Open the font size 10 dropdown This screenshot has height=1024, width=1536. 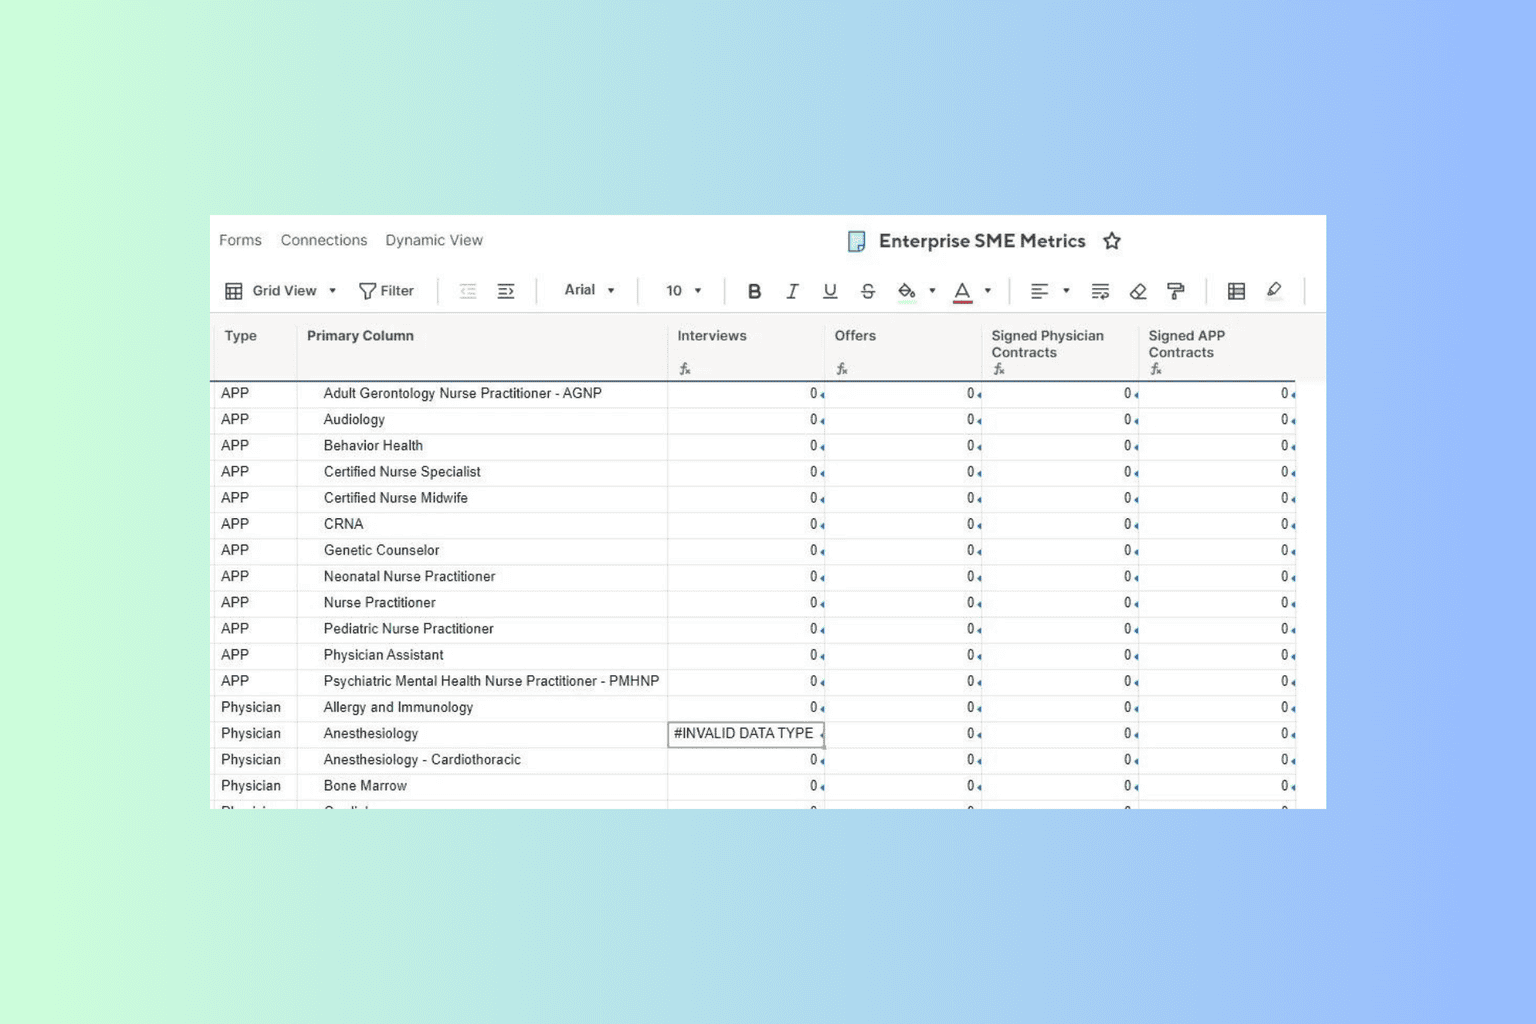684,291
